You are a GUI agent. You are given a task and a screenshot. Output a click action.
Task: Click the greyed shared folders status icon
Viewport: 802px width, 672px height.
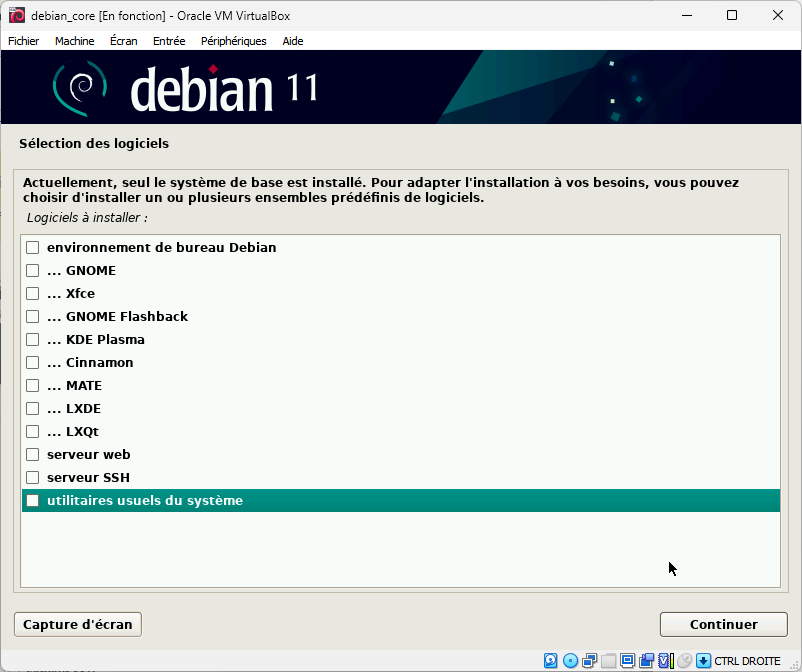pos(608,661)
